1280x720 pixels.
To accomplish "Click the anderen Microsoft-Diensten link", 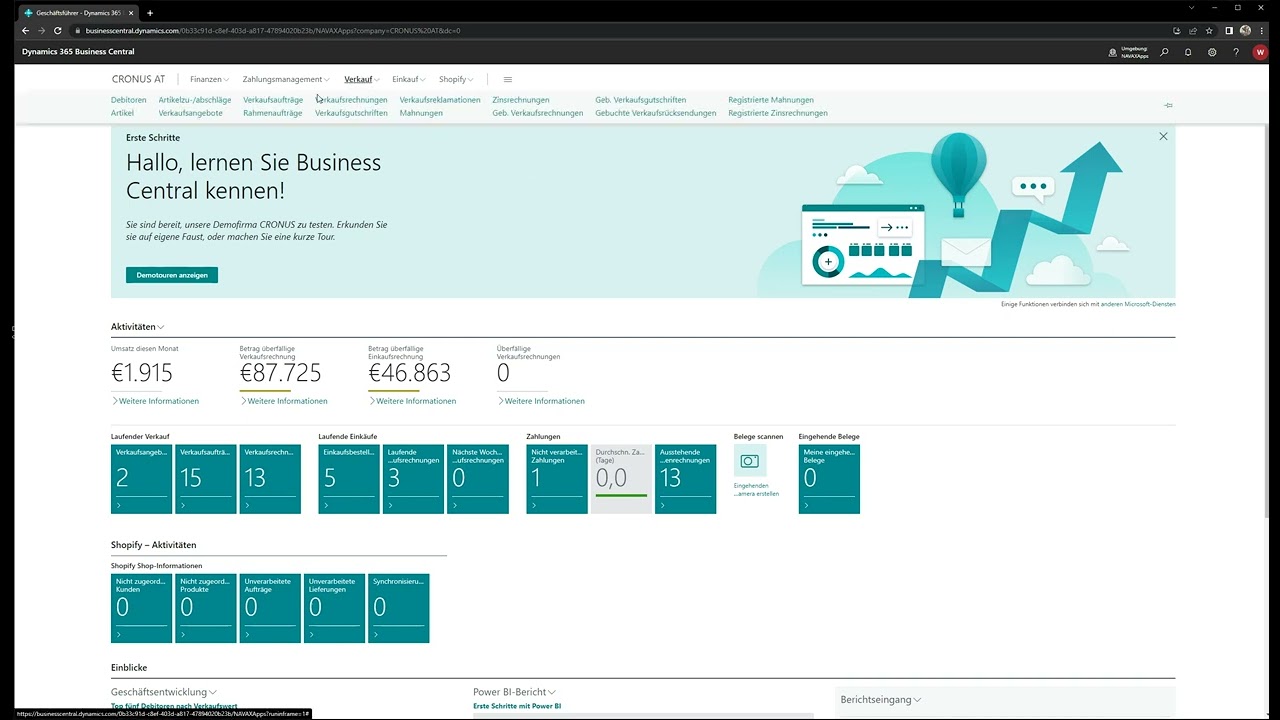I will (1138, 304).
